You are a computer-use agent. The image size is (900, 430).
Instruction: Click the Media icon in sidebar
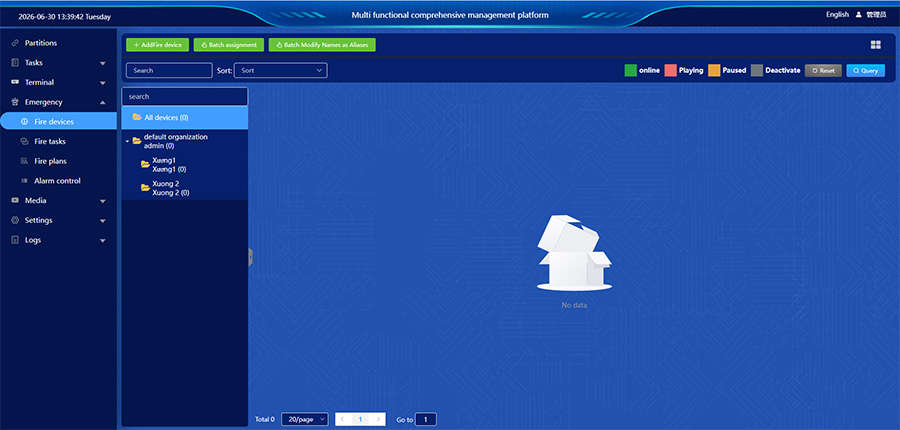(x=15, y=200)
